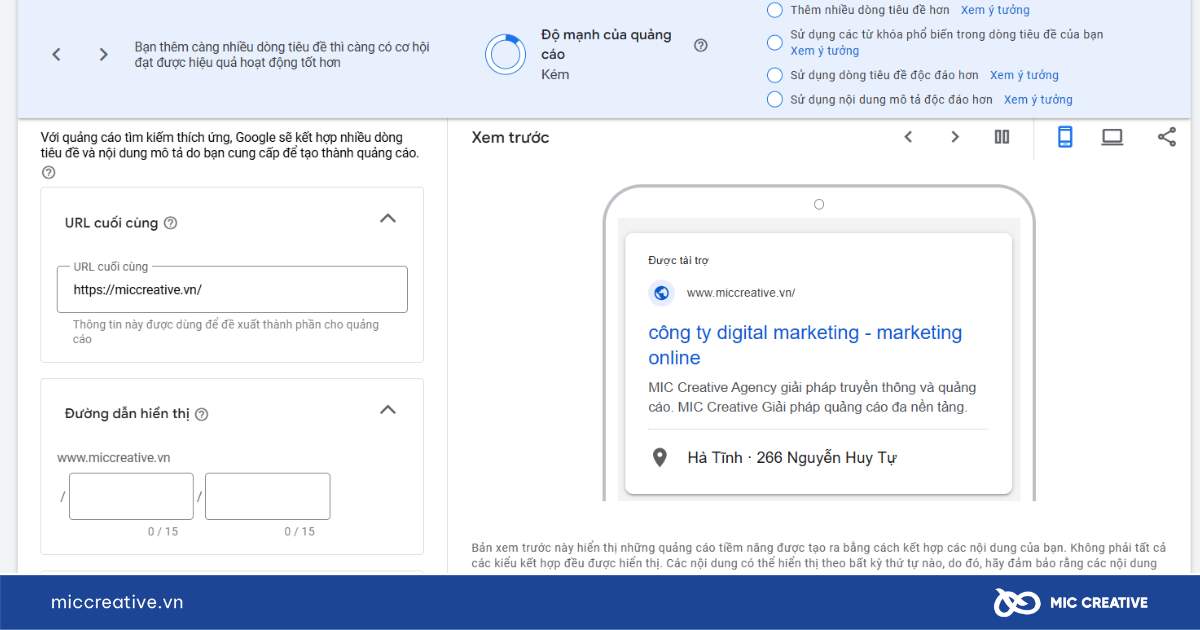Image resolution: width=1200 pixels, height=630 pixels.
Task: Open the side-by-side columns preview view
Action: pos(1002,137)
